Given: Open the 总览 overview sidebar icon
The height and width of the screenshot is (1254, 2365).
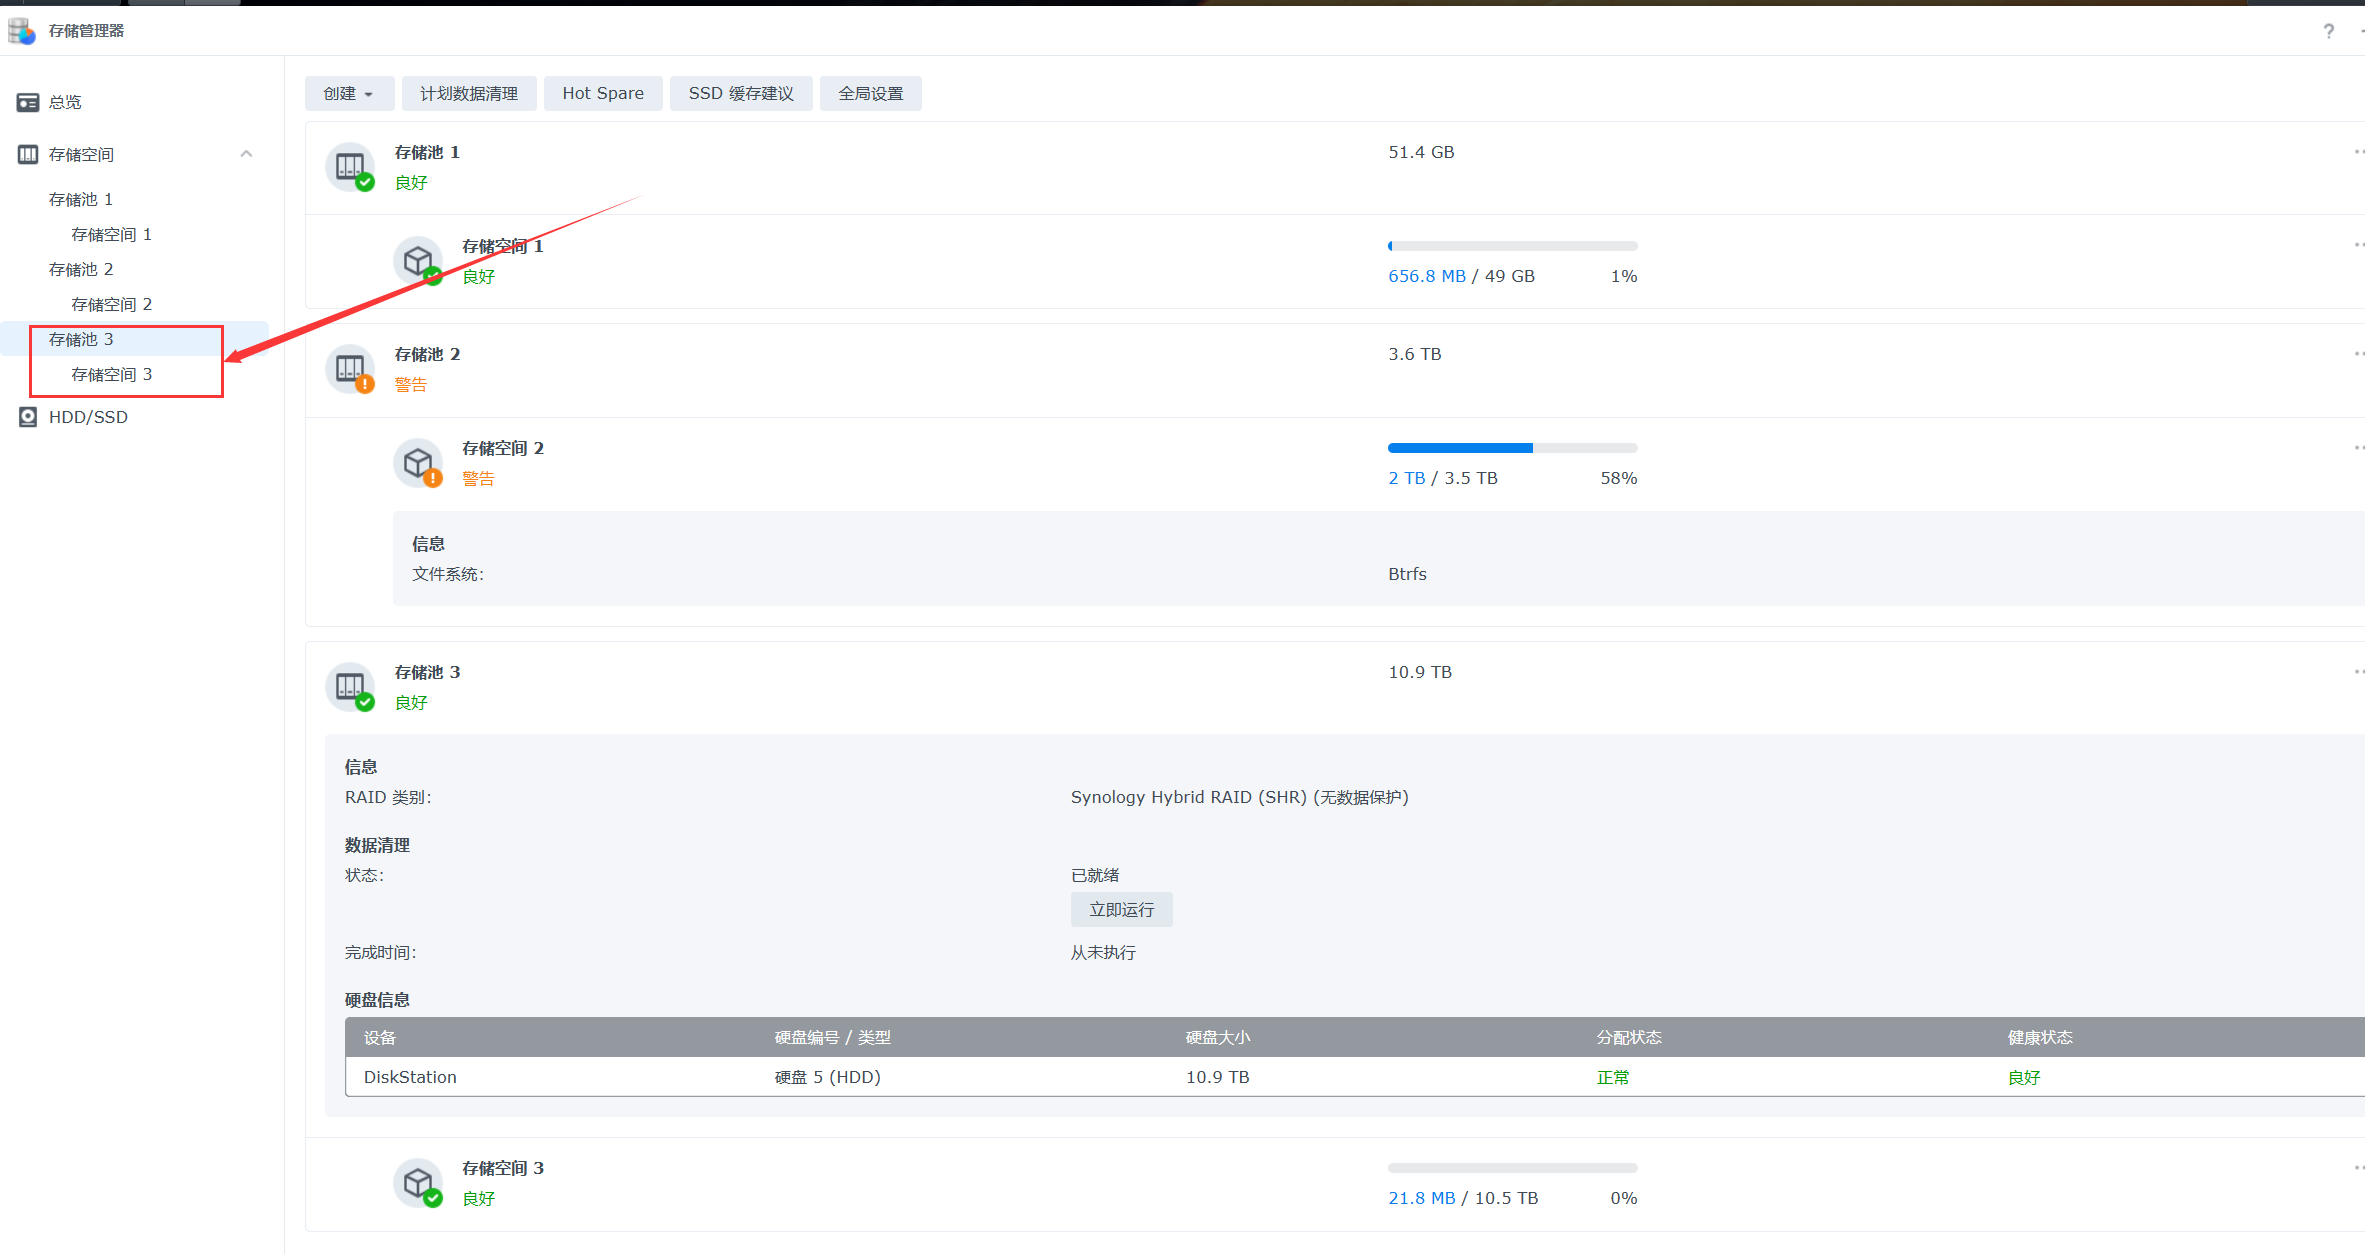Looking at the screenshot, I should click(x=28, y=102).
